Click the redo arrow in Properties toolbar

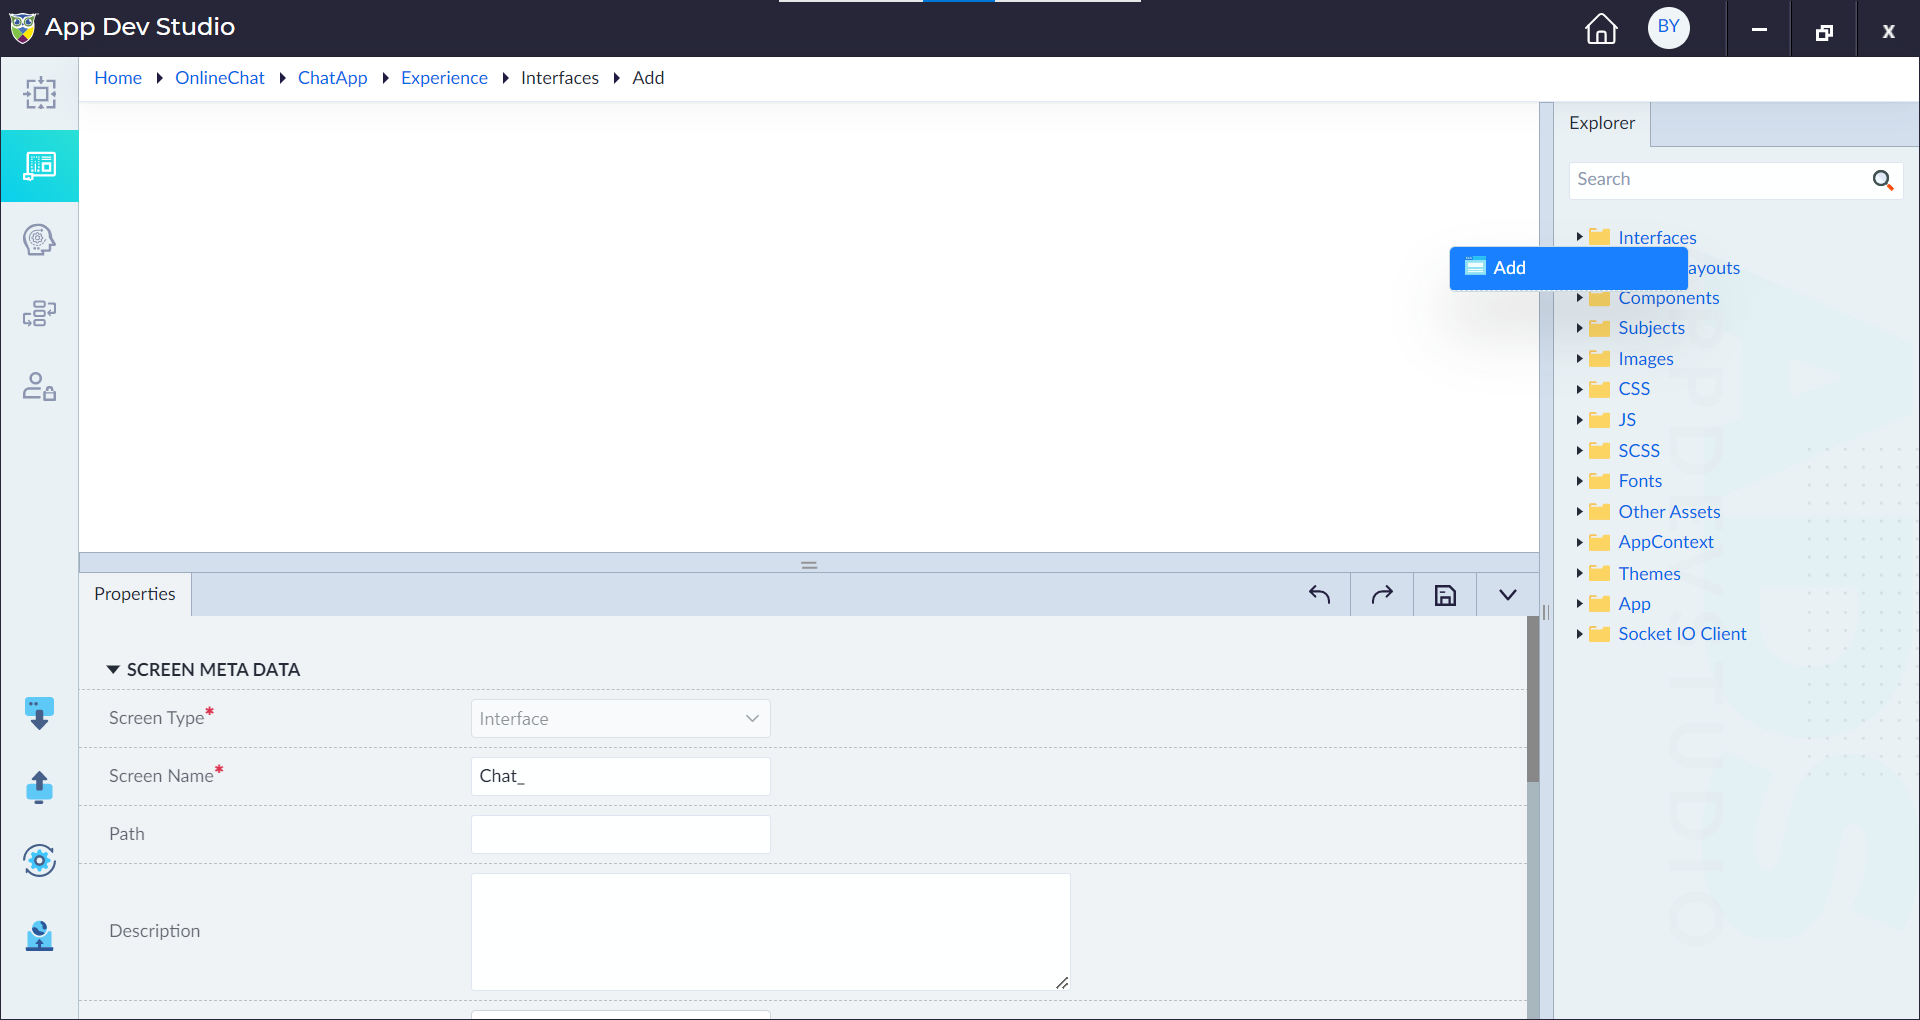coord(1382,595)
